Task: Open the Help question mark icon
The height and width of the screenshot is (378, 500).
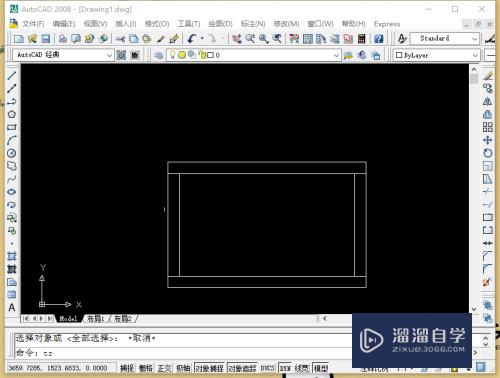Action: [379, 39]
